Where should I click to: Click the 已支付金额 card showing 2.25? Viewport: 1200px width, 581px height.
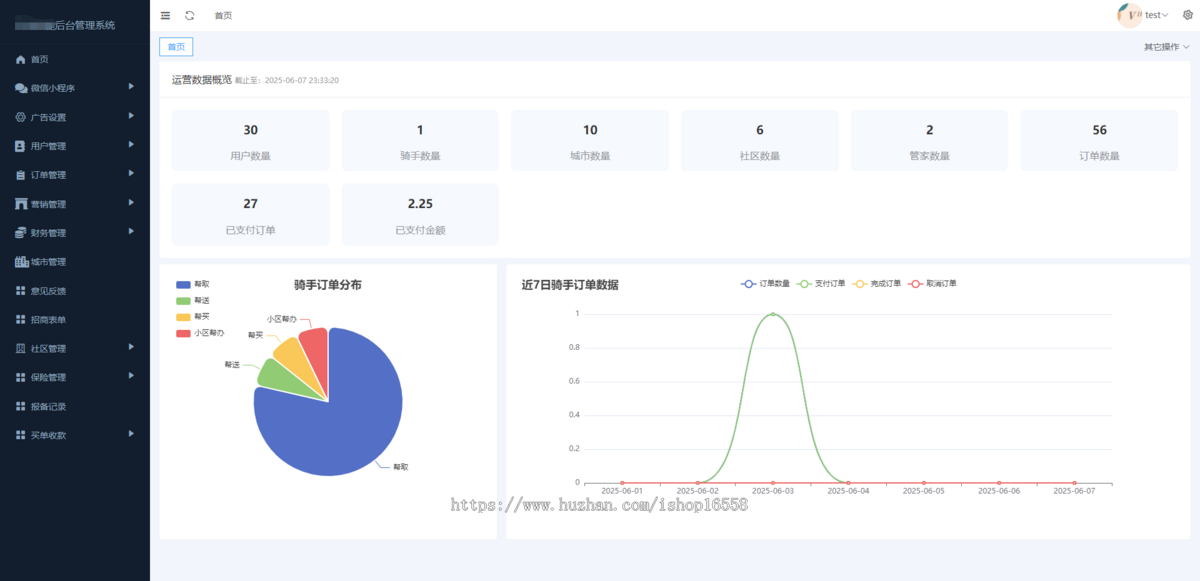click(420, 214)
